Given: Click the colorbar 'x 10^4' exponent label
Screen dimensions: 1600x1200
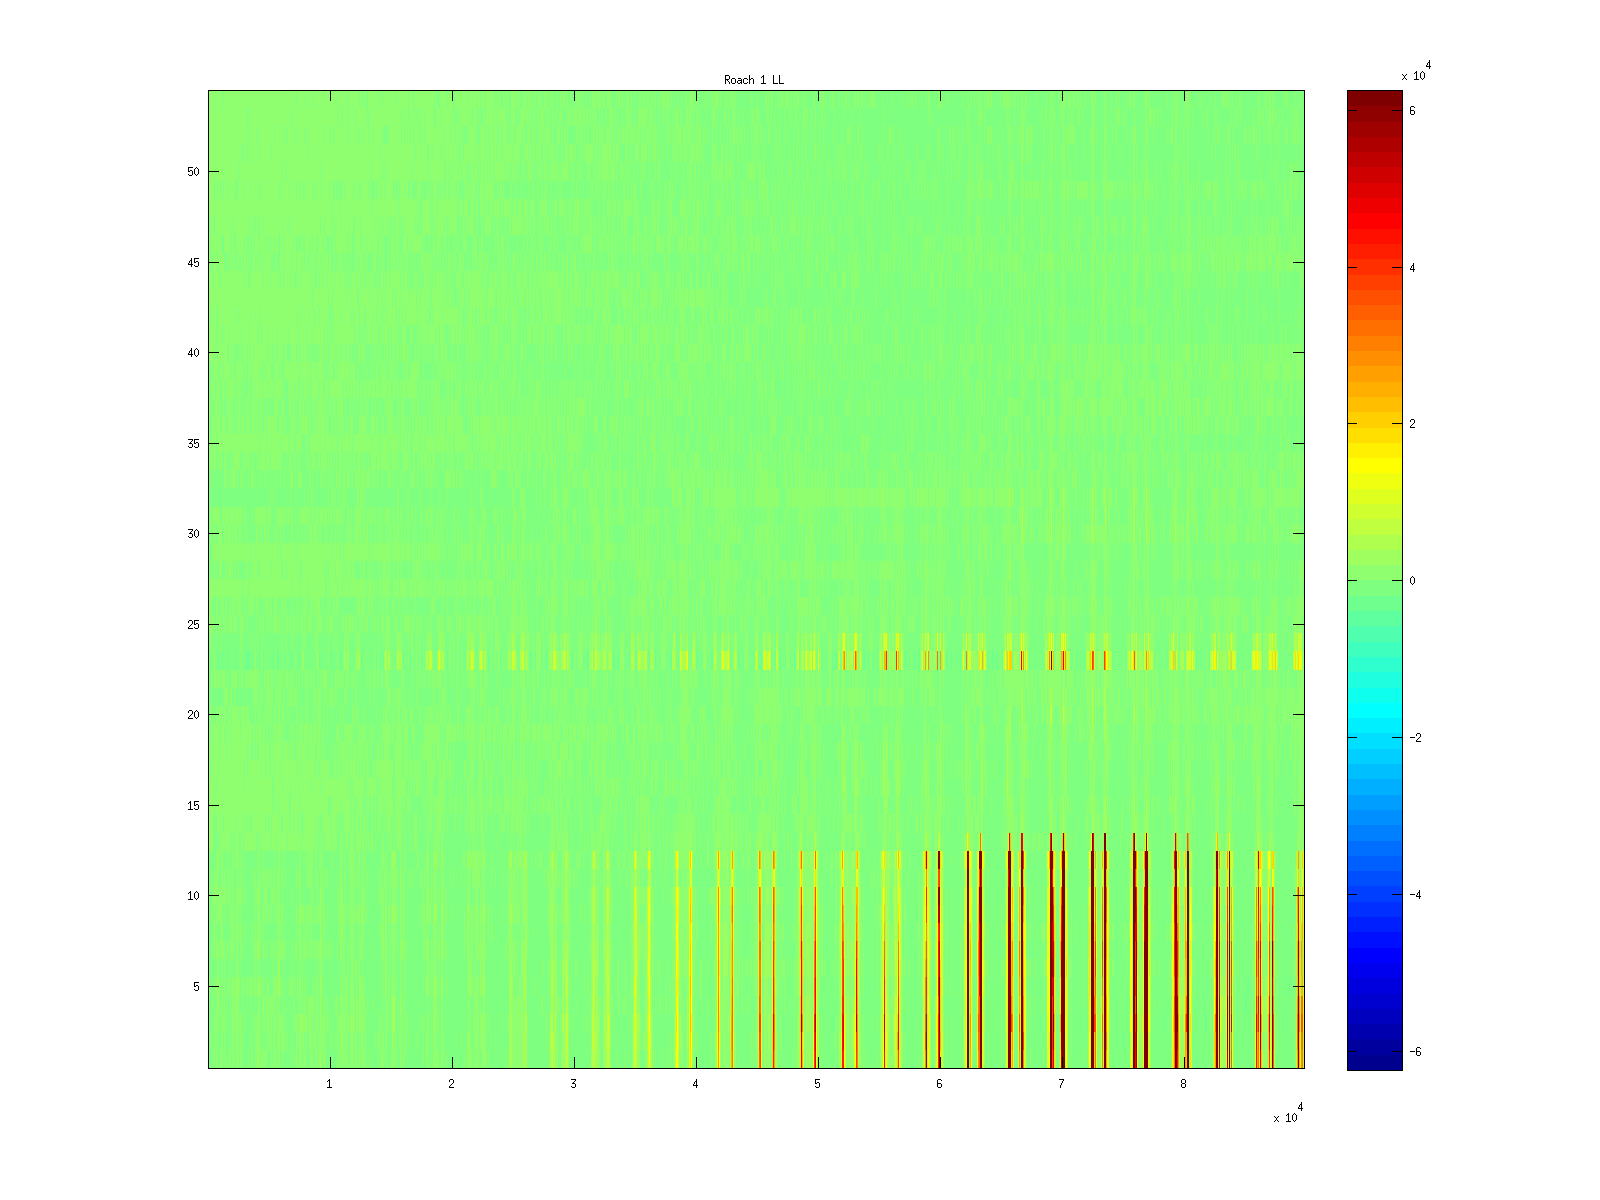Looking at the screenshot, I should coord(1415,74).
